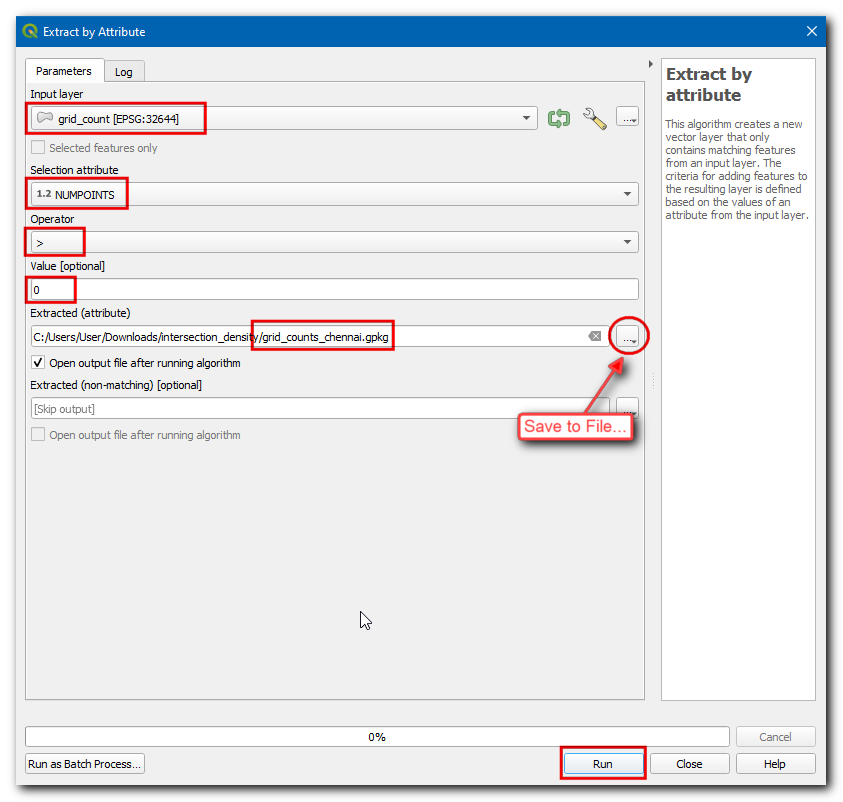Uncheck open output file after running
843x802 pixels.
pyautogui.click(x=38, y=363)
